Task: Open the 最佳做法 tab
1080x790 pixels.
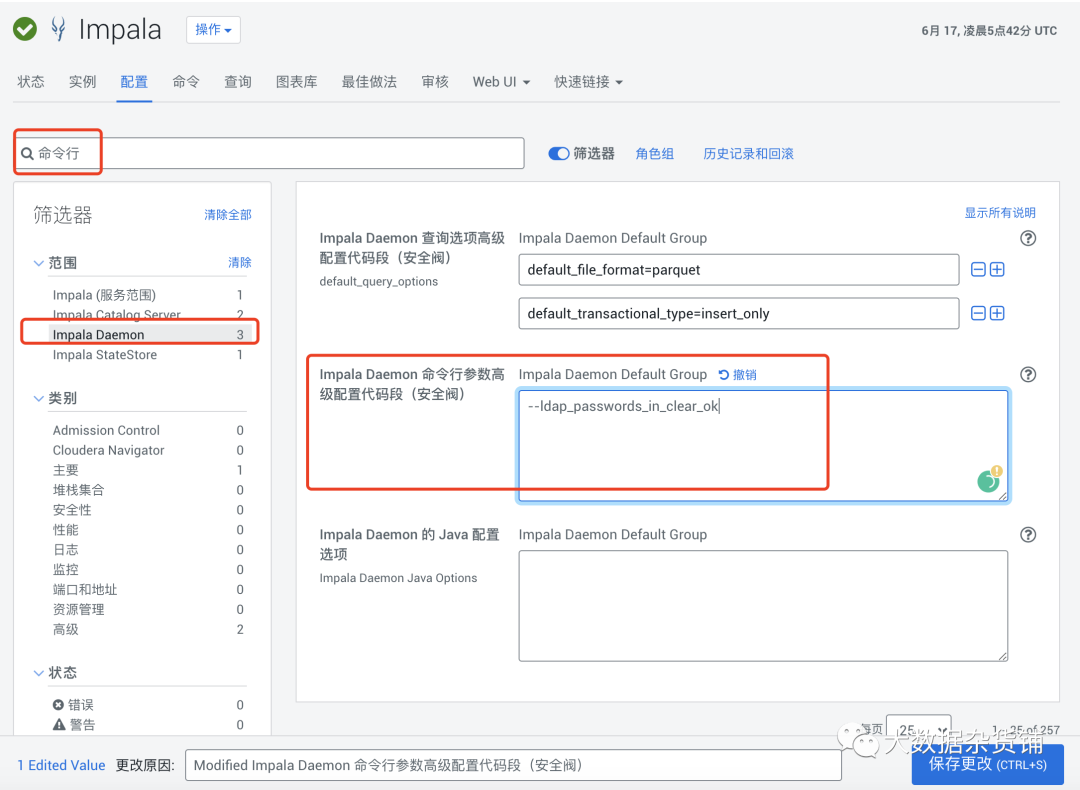Action: click(369, 82)
